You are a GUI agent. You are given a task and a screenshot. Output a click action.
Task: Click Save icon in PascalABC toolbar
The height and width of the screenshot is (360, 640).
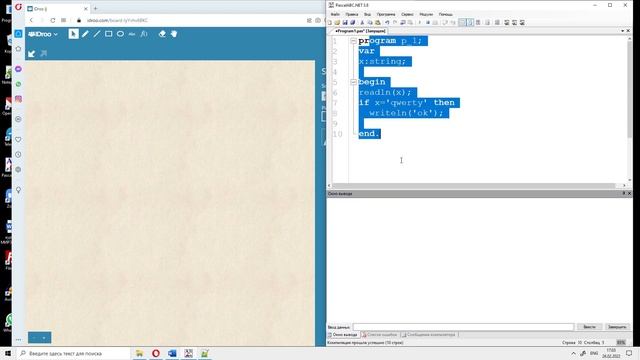(345, 22)
